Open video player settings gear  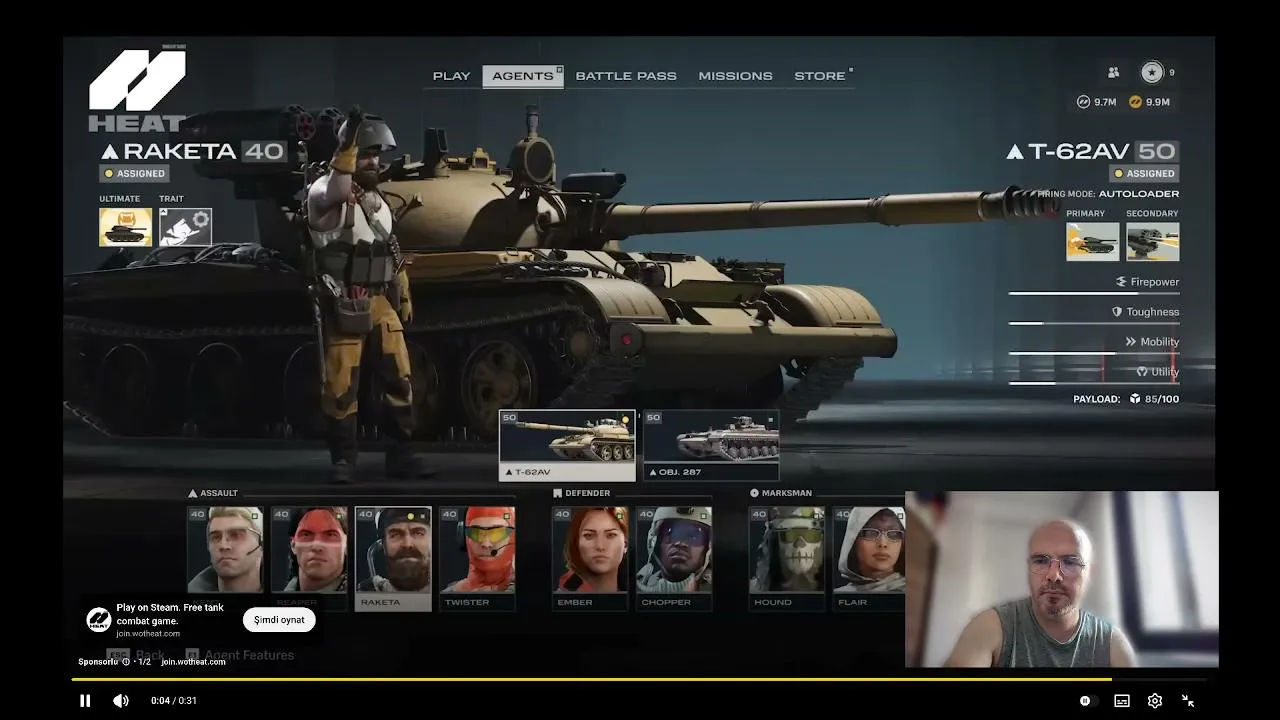tap(1155, 701)
